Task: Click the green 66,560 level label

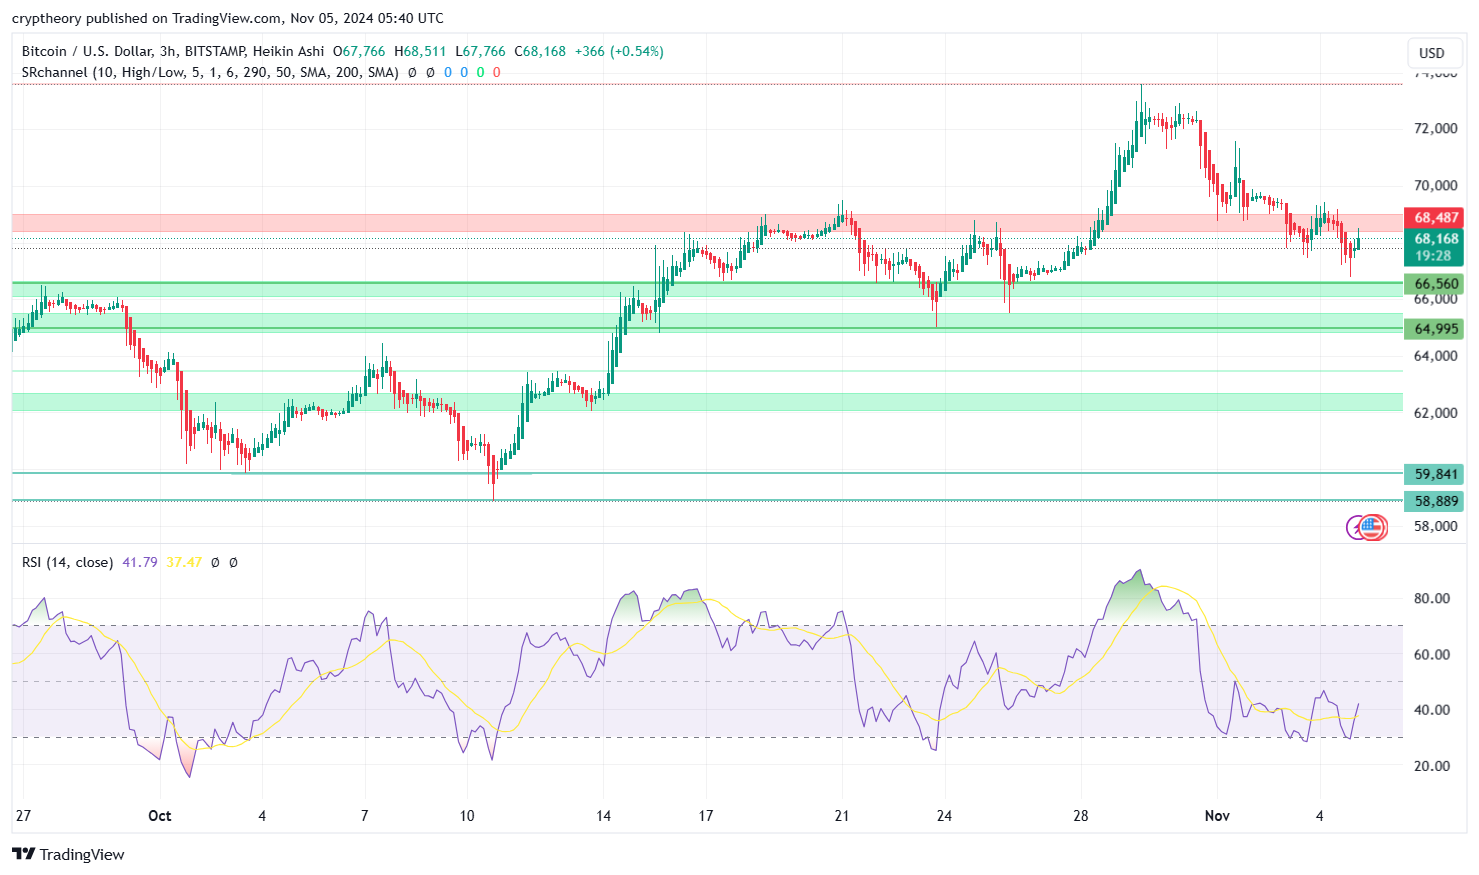Action: (x=1435, y=284)
